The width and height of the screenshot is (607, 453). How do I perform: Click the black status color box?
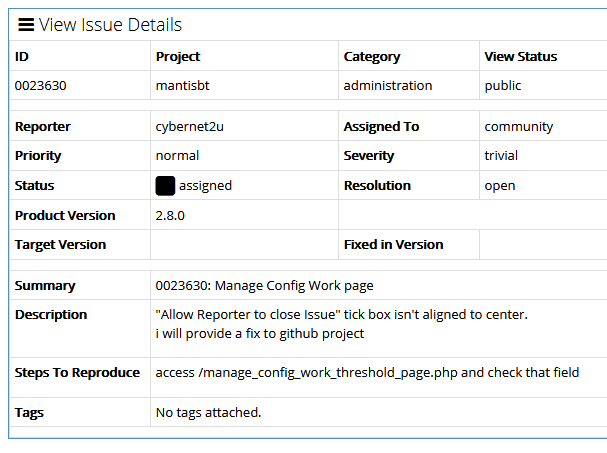[x=165, y=186]
